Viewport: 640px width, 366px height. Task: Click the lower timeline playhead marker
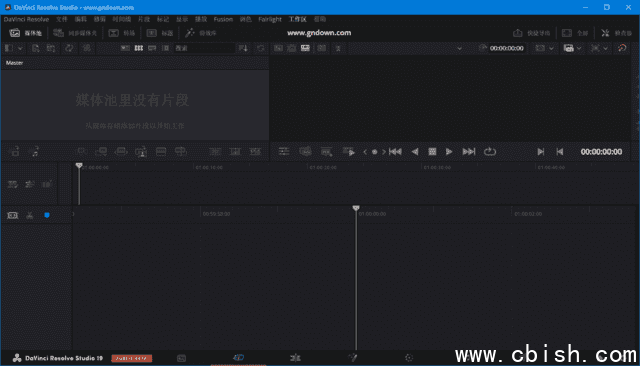(356, 209)
